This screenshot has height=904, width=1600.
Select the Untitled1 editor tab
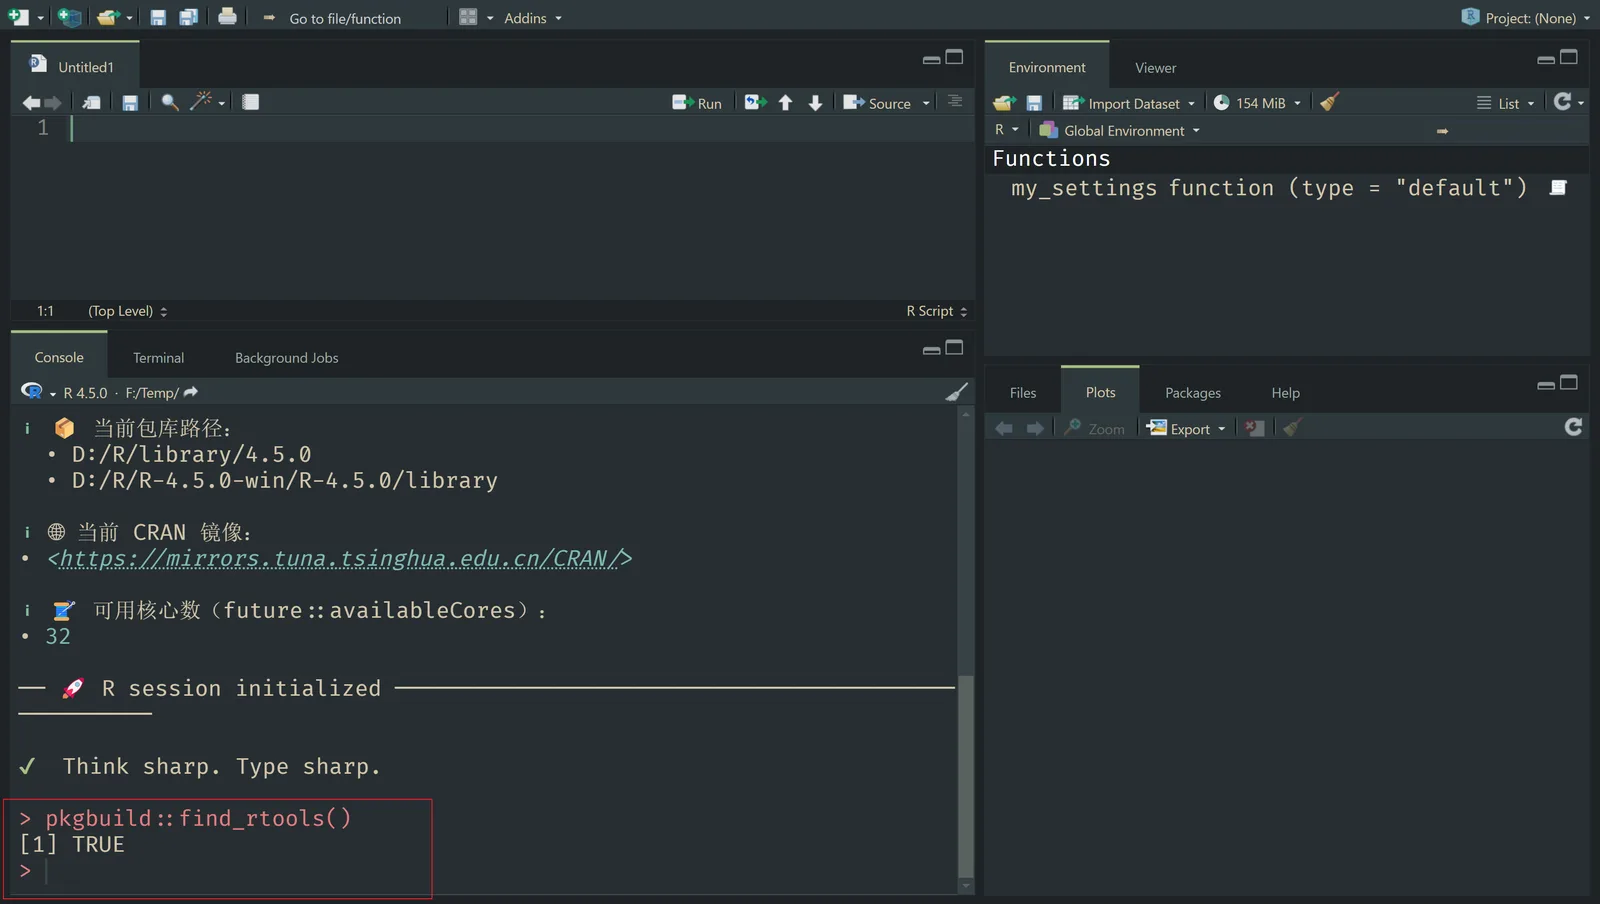75,66
